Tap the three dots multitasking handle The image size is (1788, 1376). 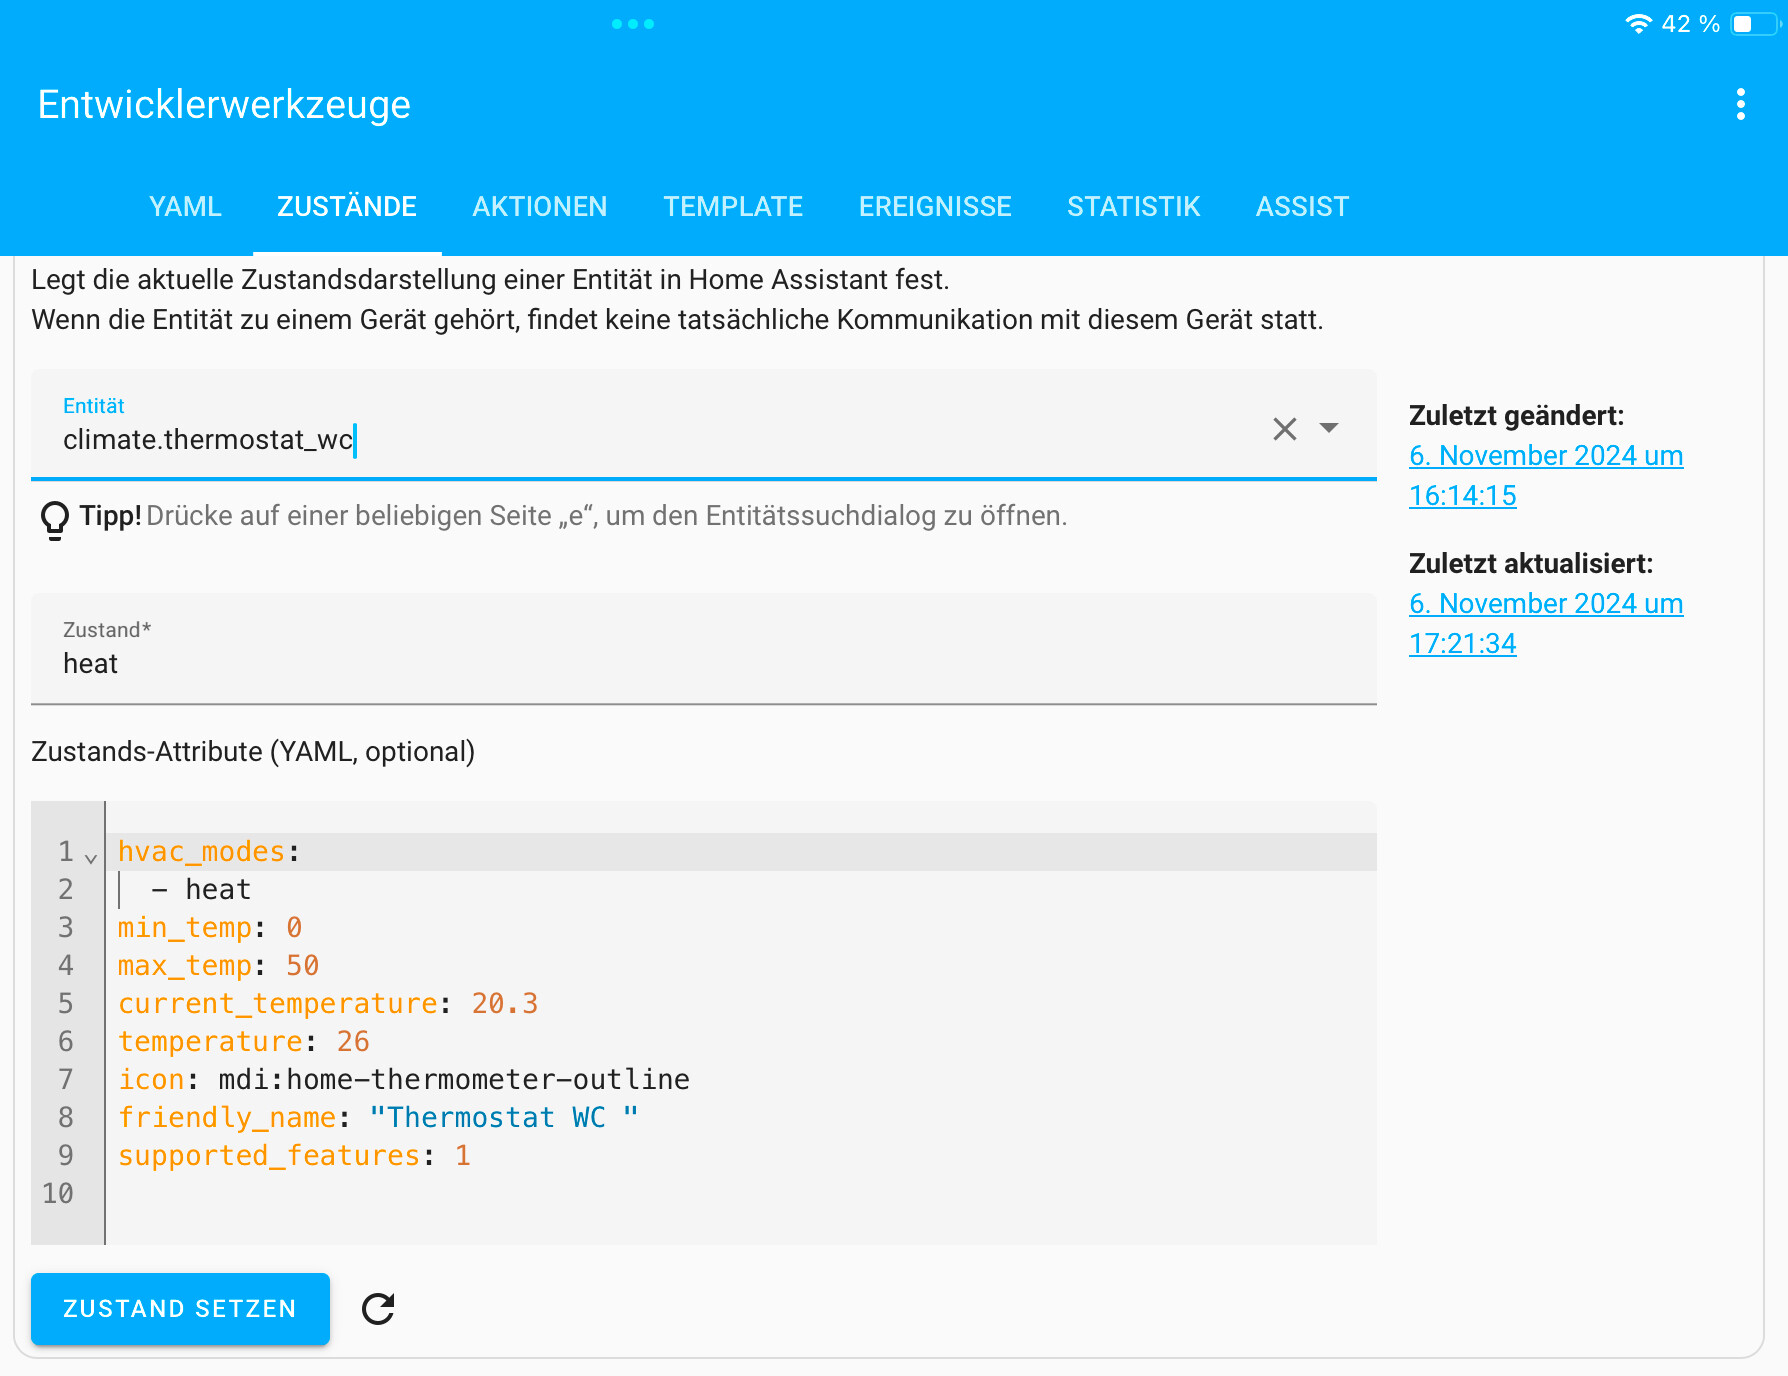[633, 24]
